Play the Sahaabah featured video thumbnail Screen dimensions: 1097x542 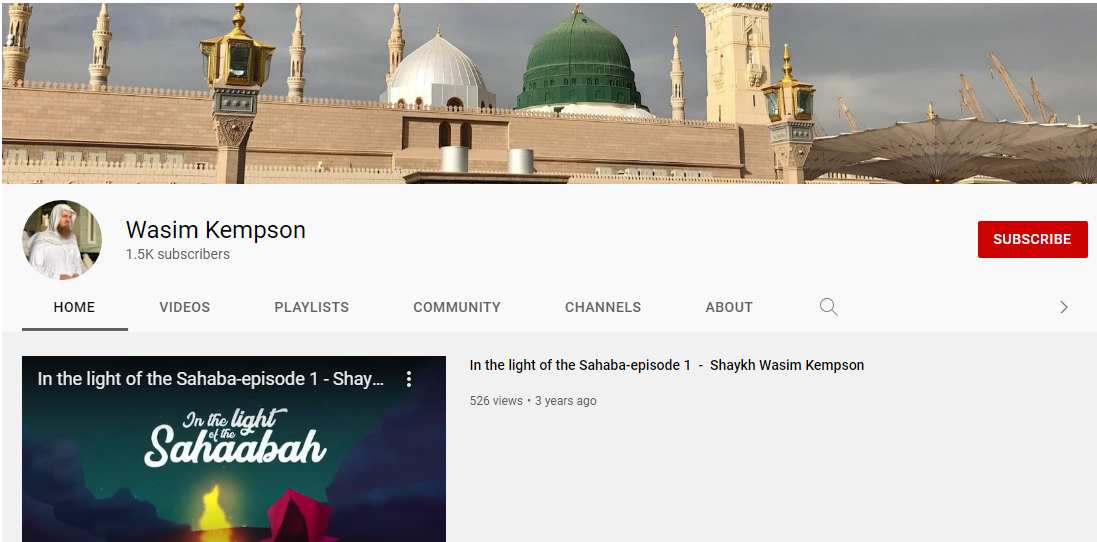click(234, 460)
